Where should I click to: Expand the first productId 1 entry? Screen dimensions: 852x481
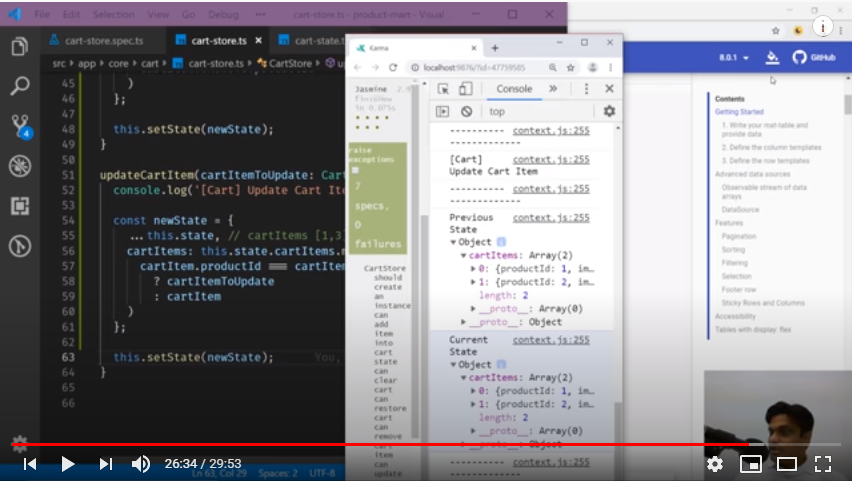pos(473,269)
